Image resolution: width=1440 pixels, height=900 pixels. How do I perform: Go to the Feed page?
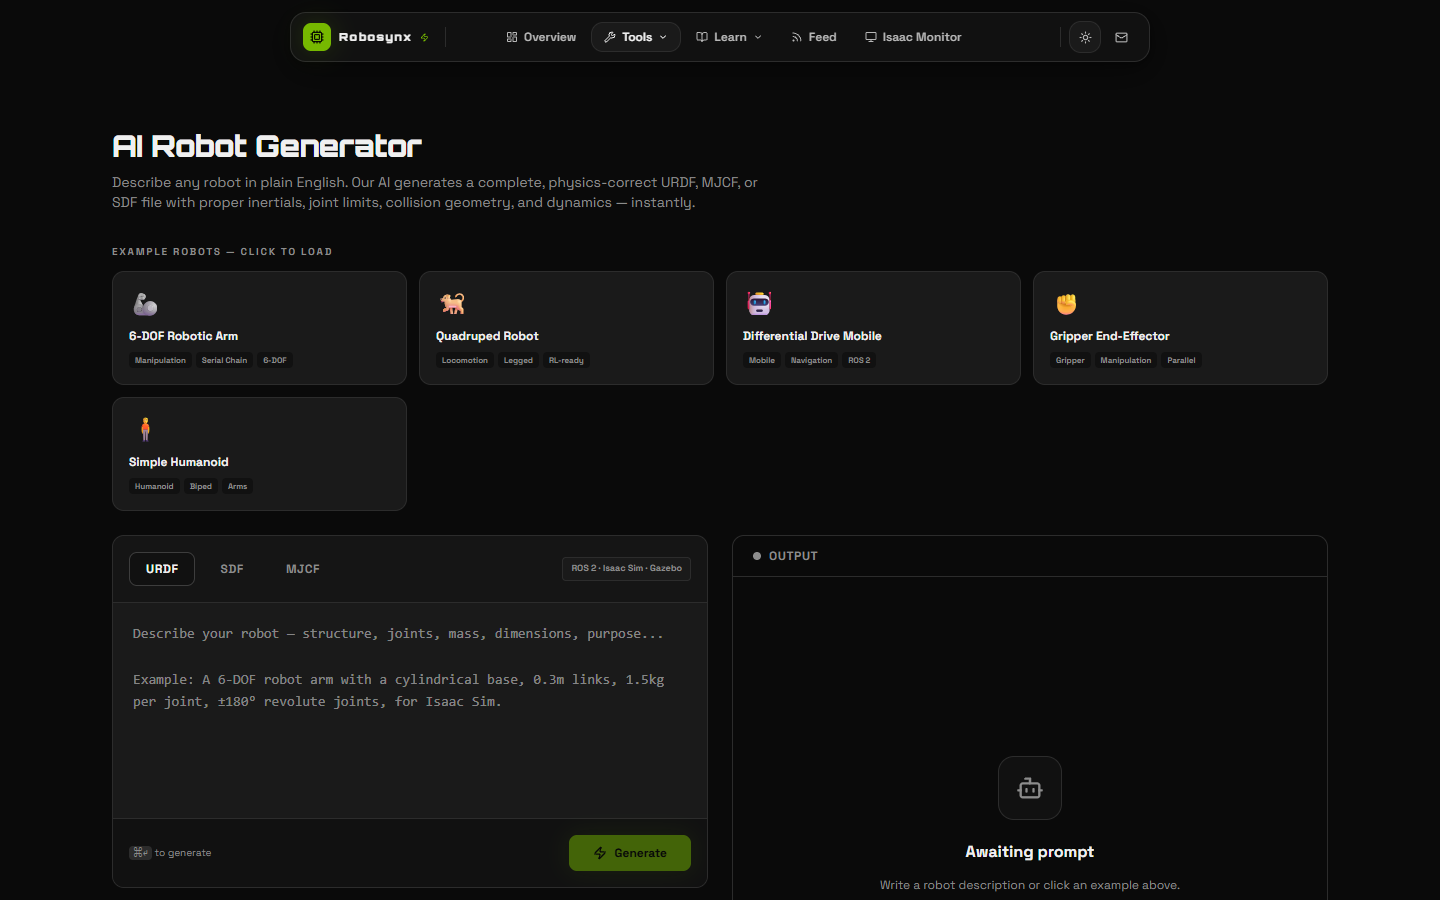point(814,37)
